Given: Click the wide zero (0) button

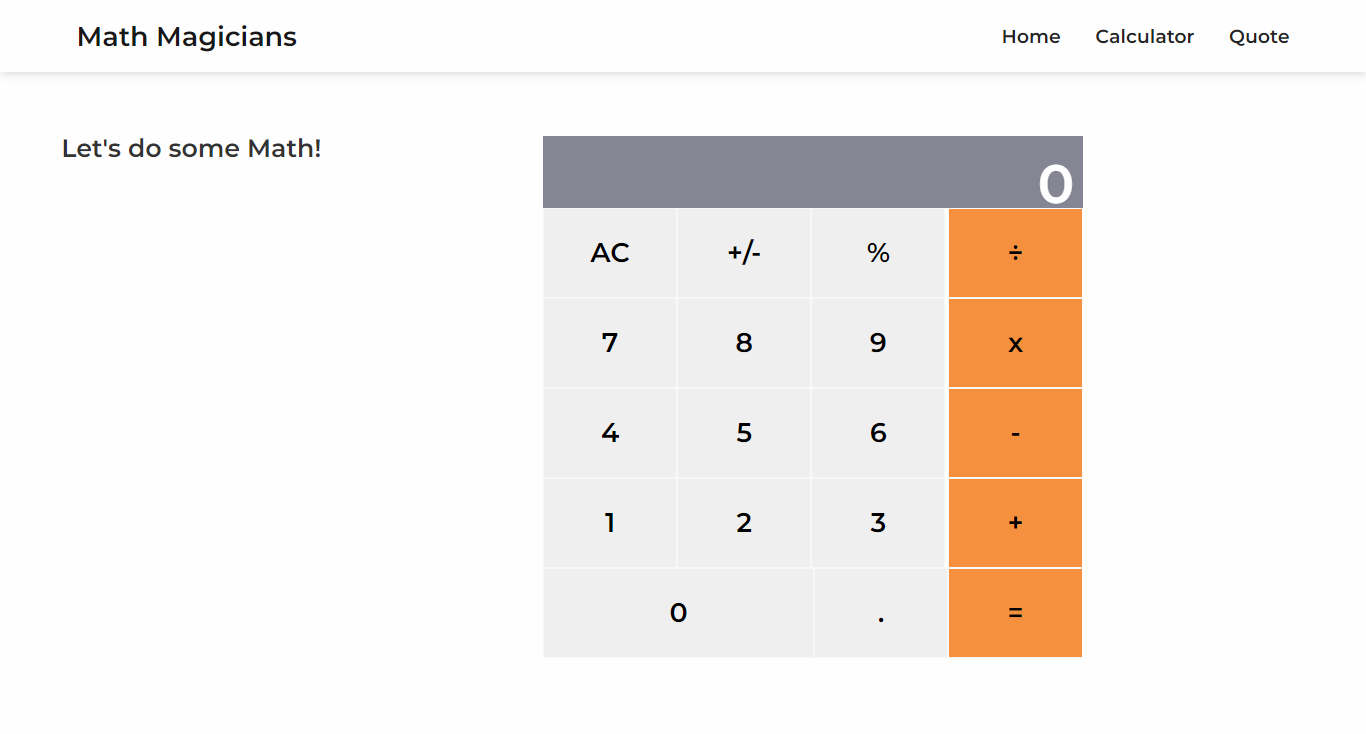Looking at the screenshot, I should 678,613.
